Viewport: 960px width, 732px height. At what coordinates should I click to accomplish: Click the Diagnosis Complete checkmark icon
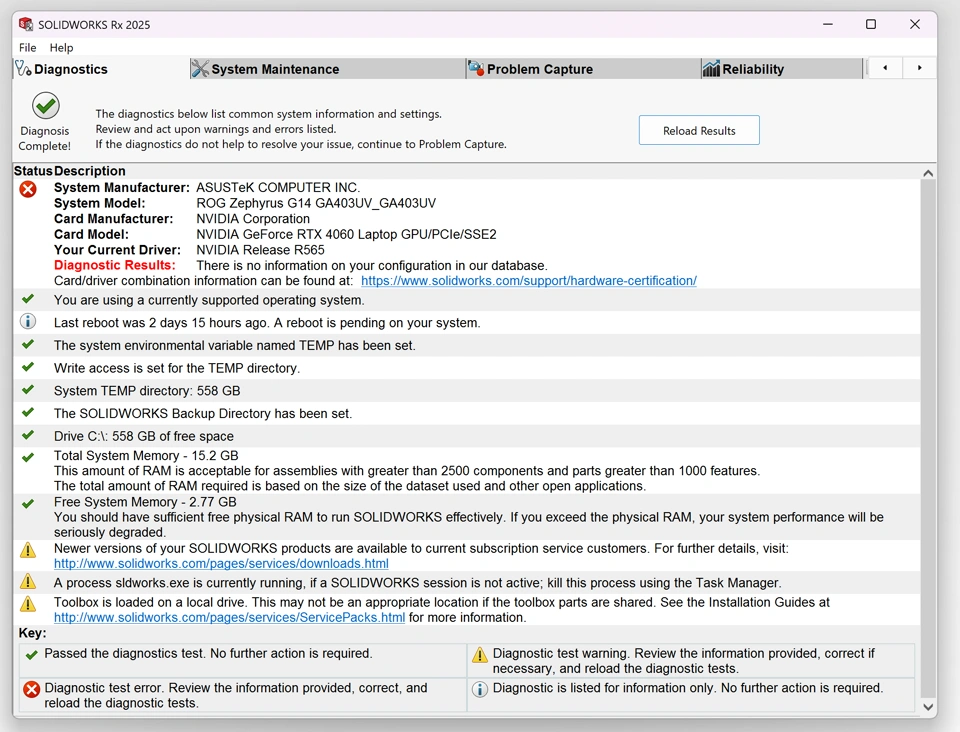point(45,106)
